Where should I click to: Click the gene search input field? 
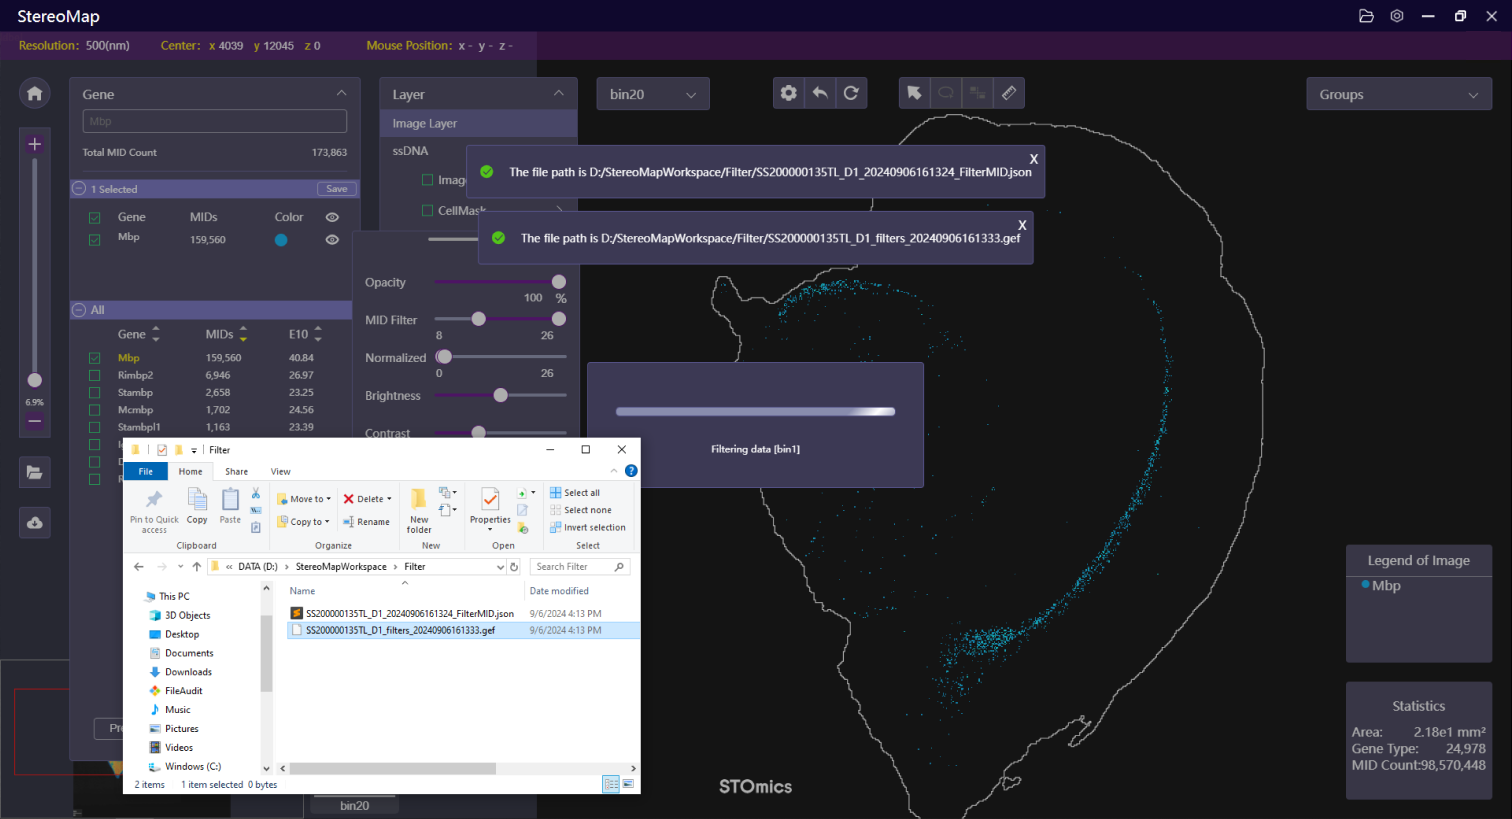coord(214,121)
